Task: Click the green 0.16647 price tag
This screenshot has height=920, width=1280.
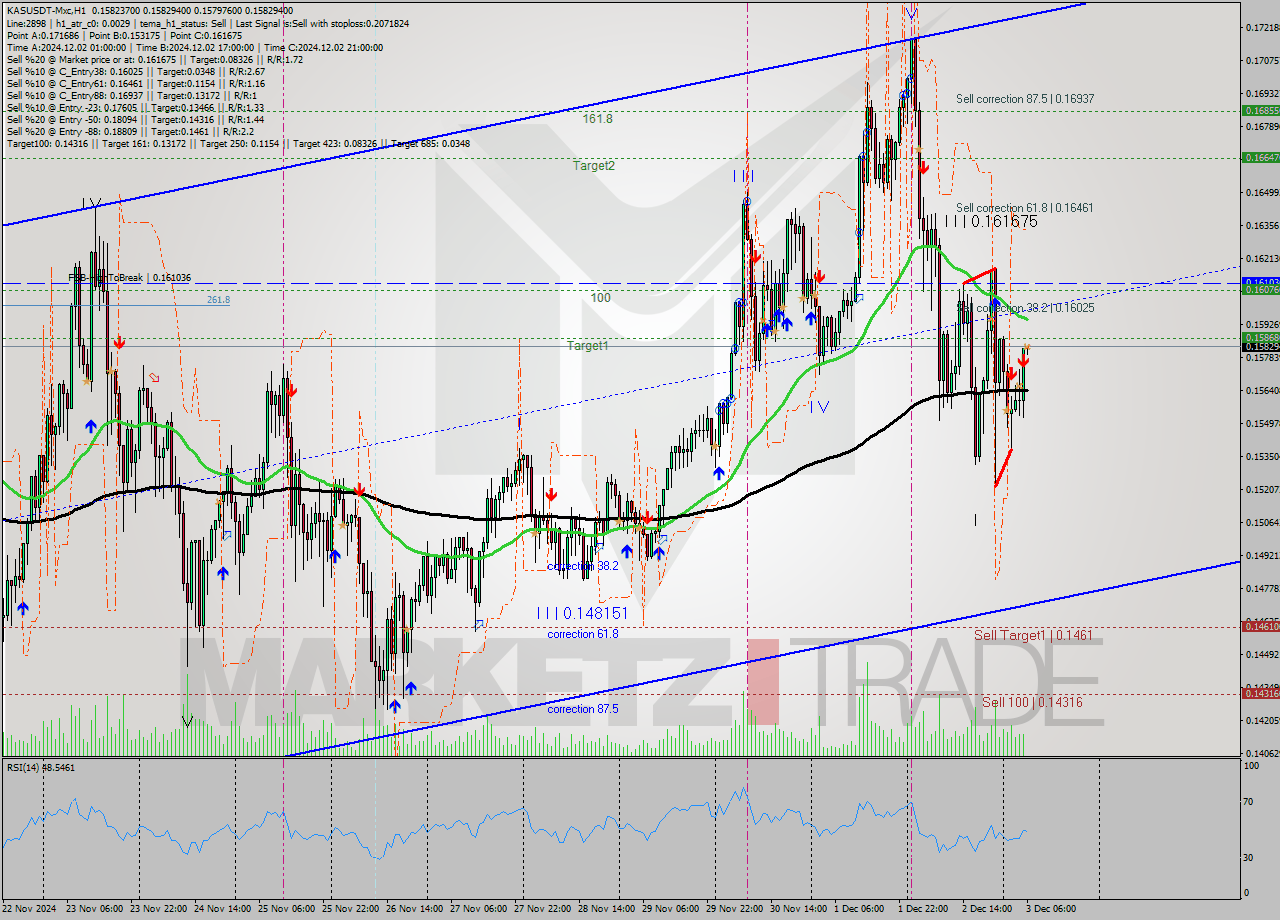Action: (x=1260, y=157)
